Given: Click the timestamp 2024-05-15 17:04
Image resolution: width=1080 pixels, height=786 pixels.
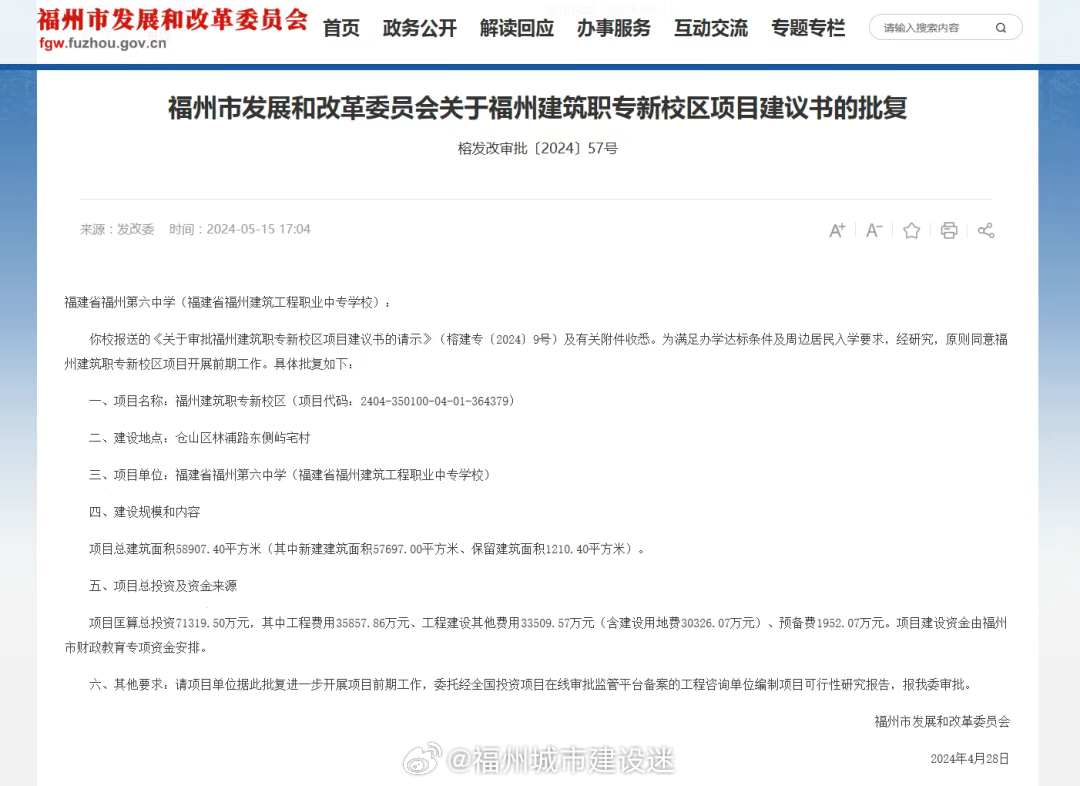Looking at the screenshot, I should click(258, 229).
